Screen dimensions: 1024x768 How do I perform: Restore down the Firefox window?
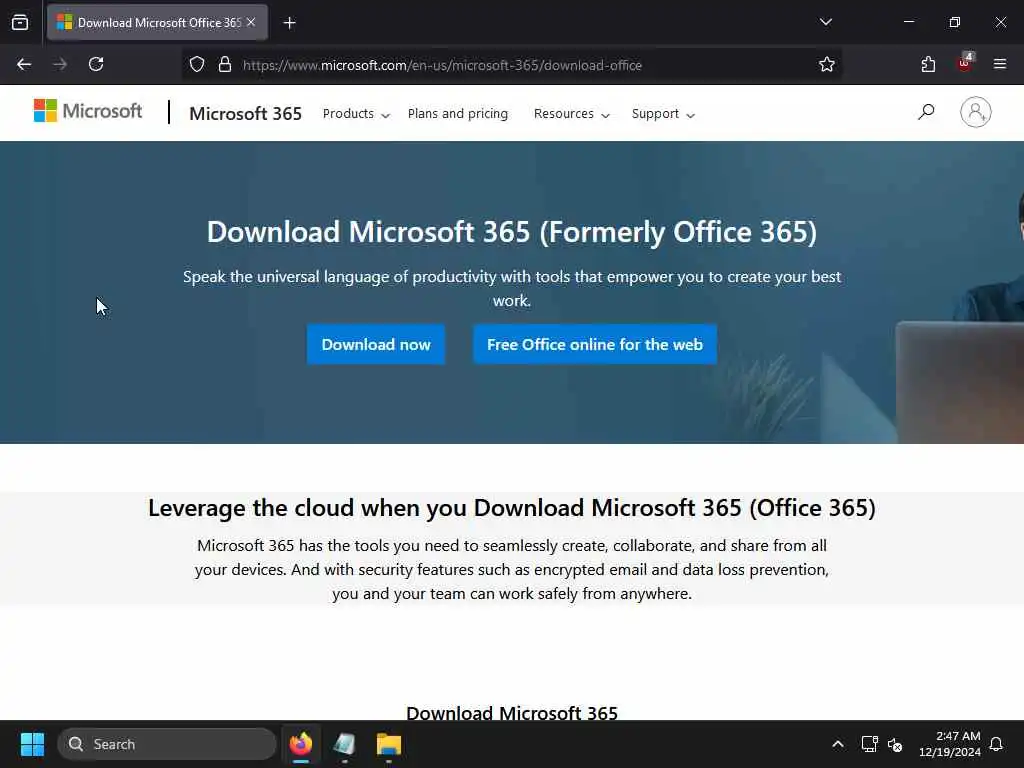coord(955,22)
